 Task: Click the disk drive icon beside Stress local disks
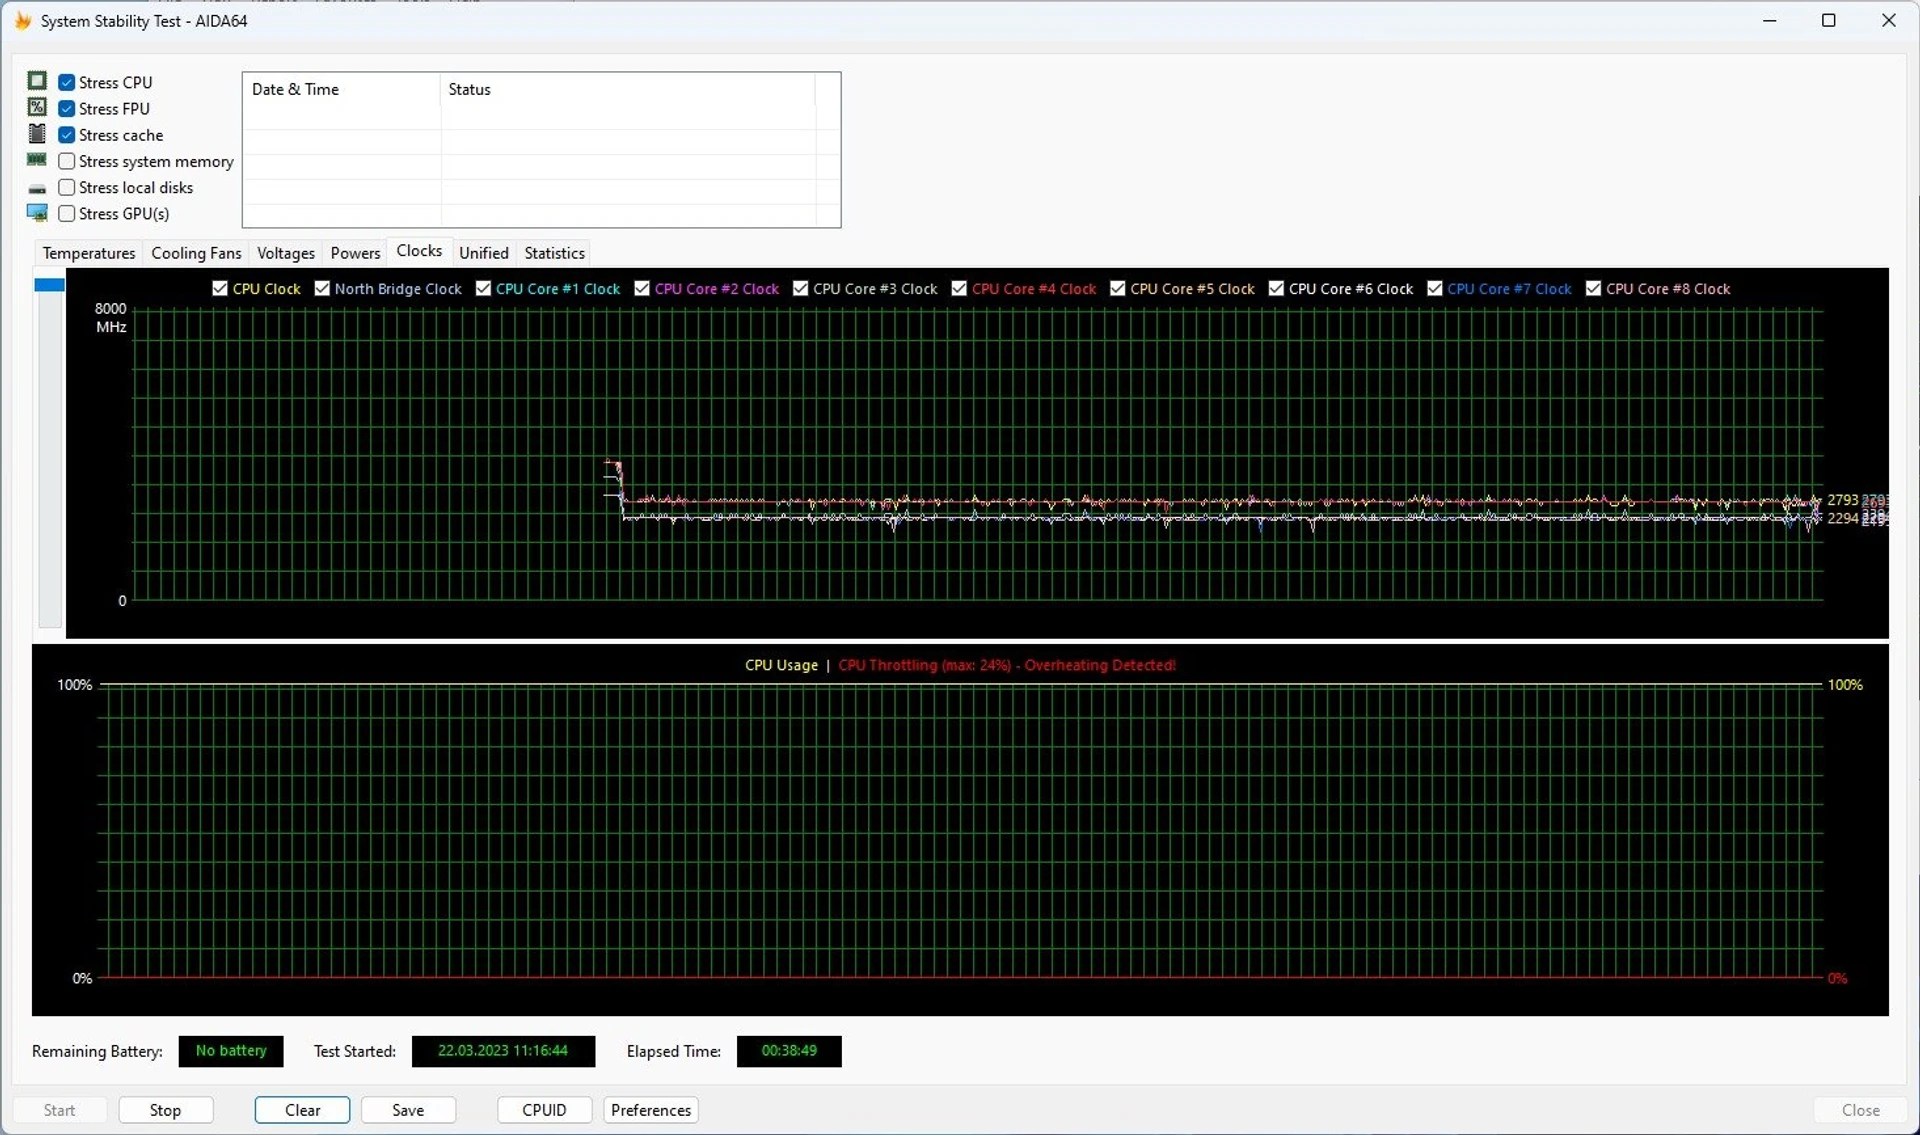click(37, 188)
